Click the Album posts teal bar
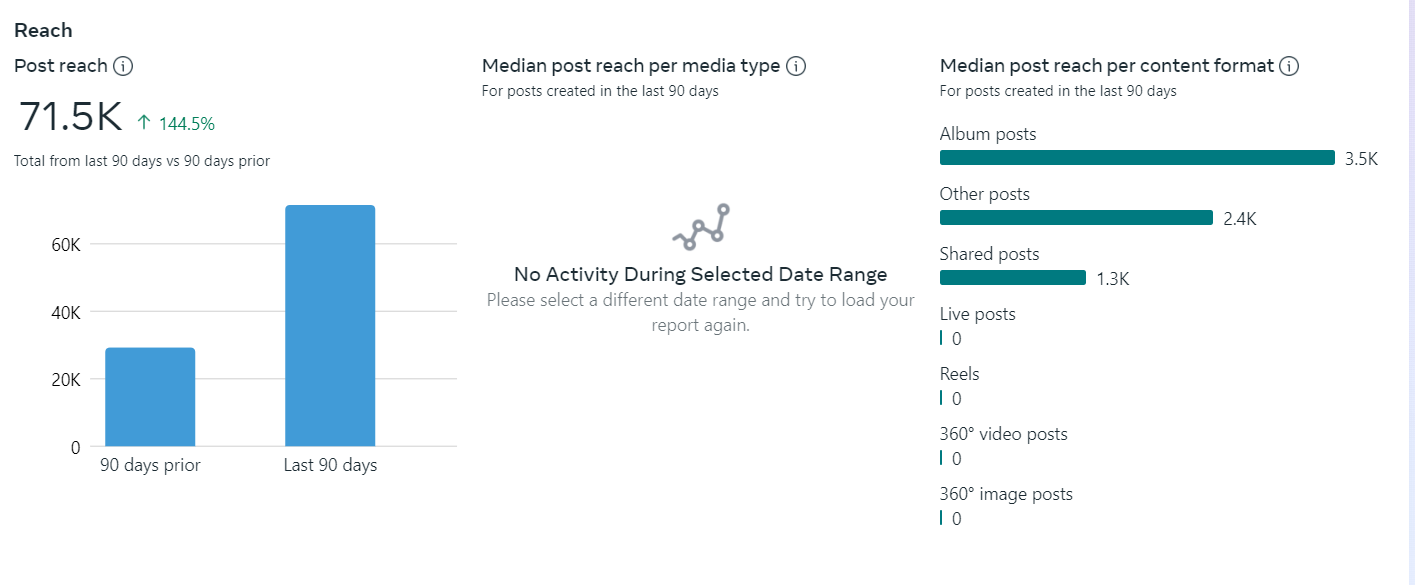The image size is (1415, 585). click(1137, 158)
